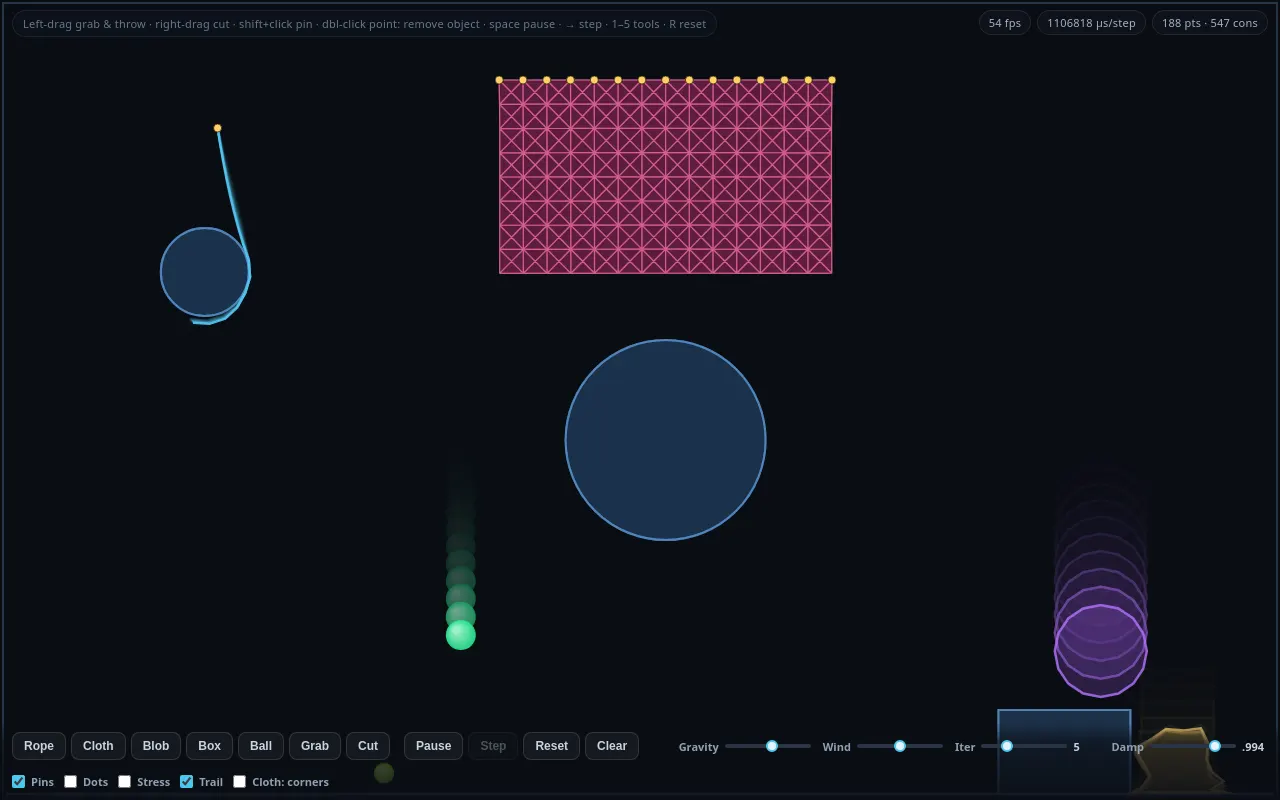1280x800 pixels.
Task: Click the Iter slider handle
Action: [x=1007, y=746]
